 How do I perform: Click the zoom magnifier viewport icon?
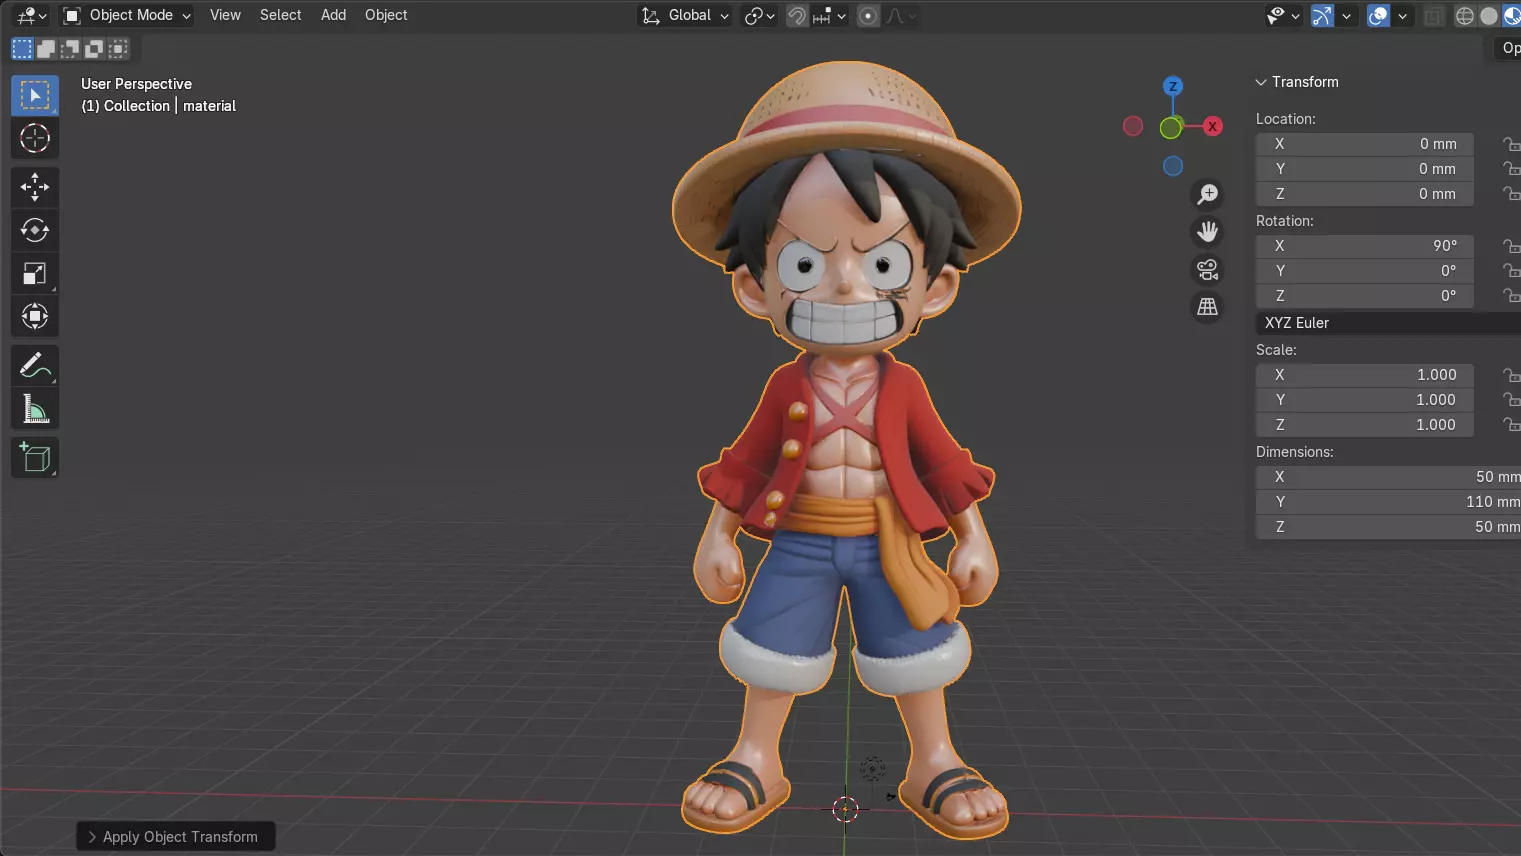point(1208,194)
